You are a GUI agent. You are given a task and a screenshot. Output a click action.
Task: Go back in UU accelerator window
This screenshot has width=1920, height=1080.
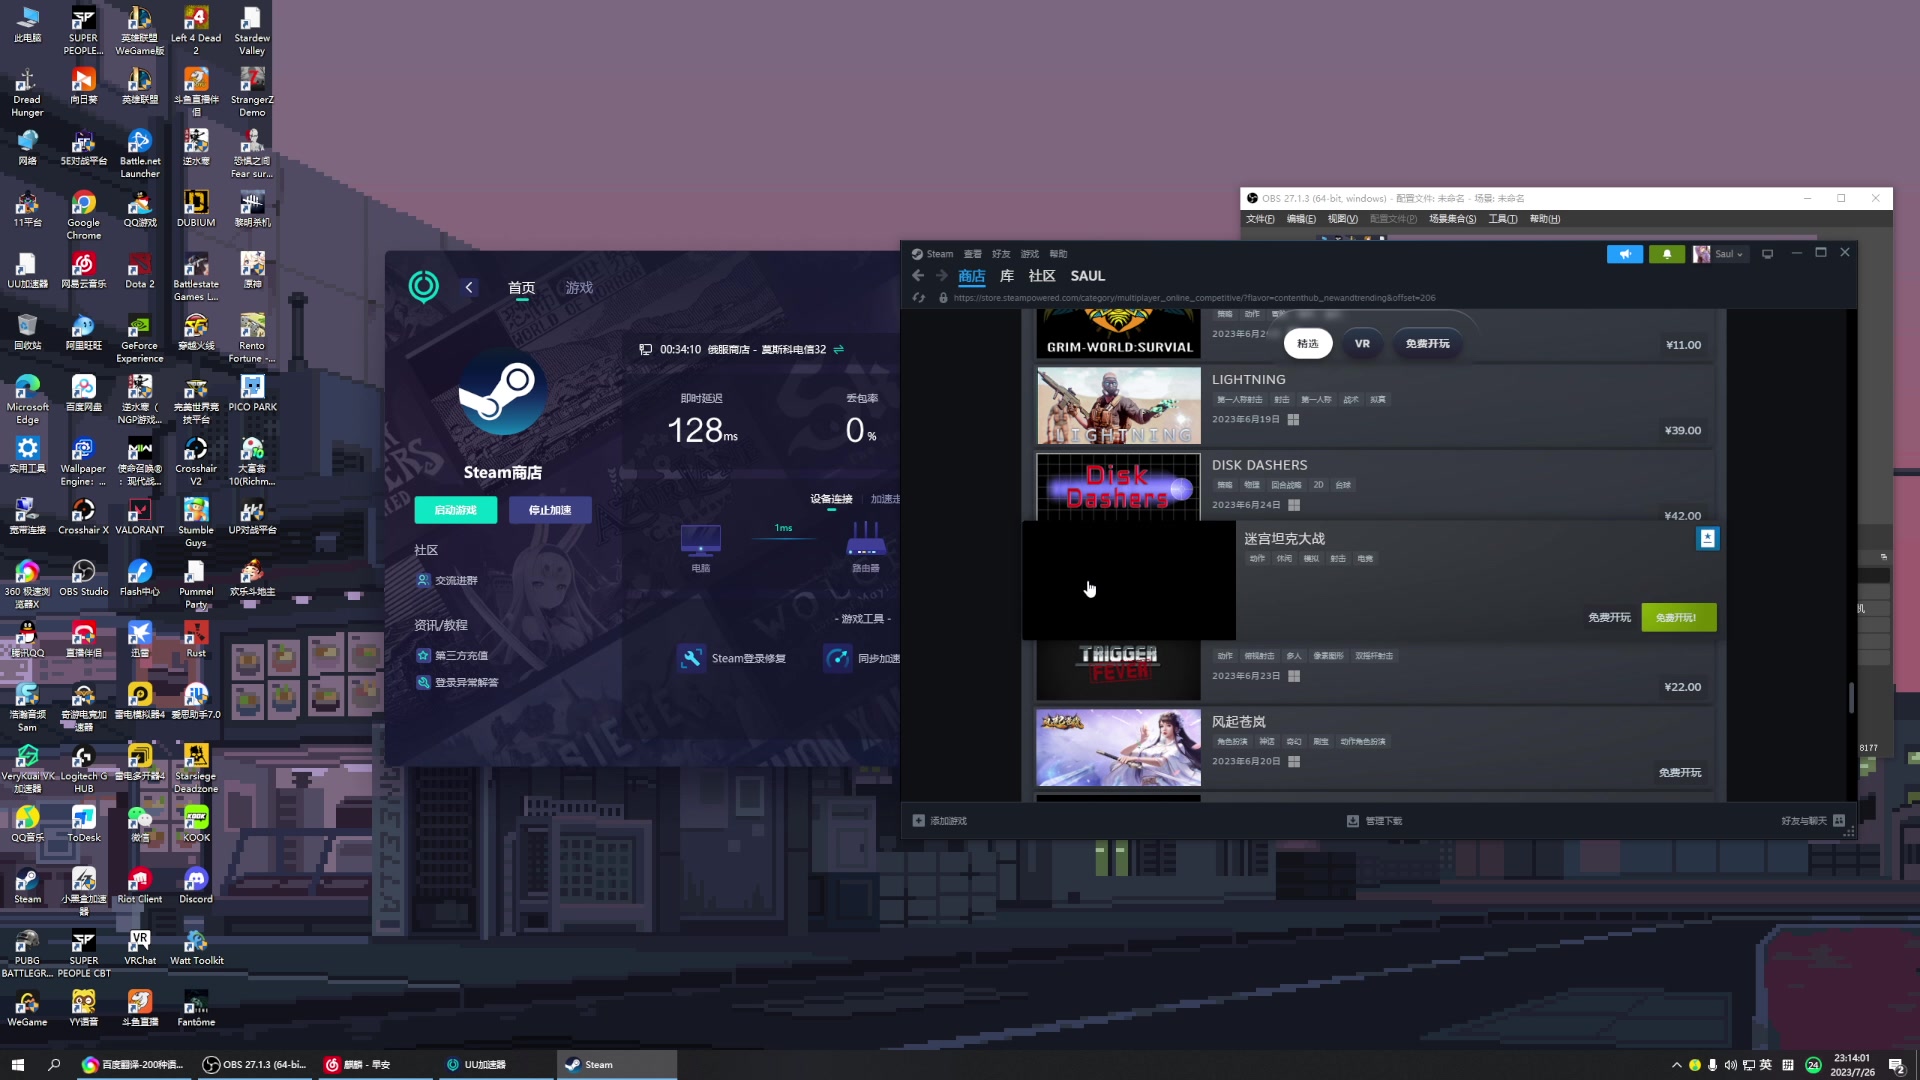pos(469,287)
